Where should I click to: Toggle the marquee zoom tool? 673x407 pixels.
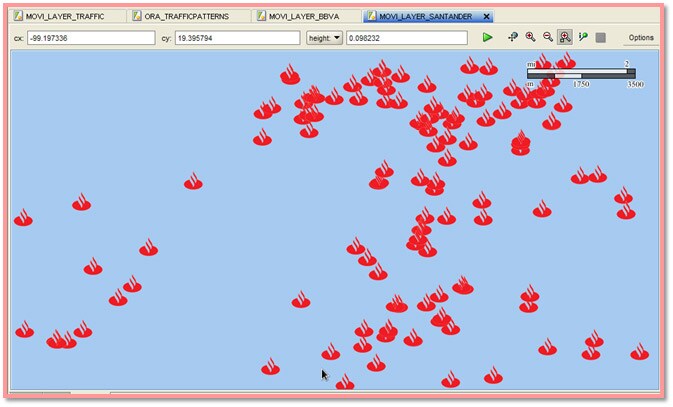pyautogui.click(x=565, y=37)
